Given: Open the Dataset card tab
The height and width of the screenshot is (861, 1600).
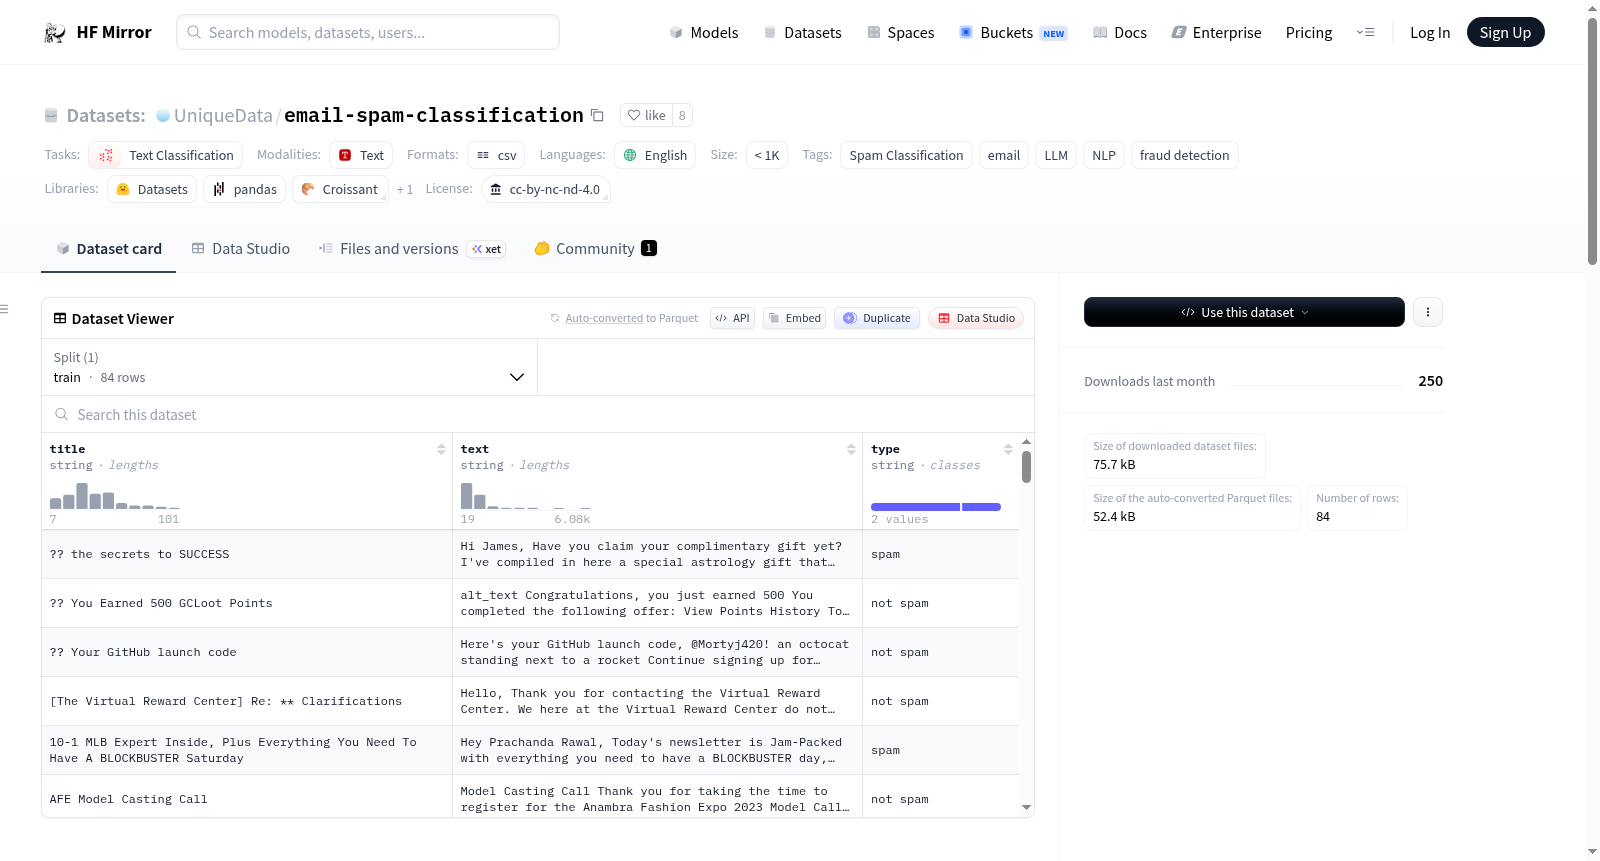Looking at the screenshot, I should point(109,249).
